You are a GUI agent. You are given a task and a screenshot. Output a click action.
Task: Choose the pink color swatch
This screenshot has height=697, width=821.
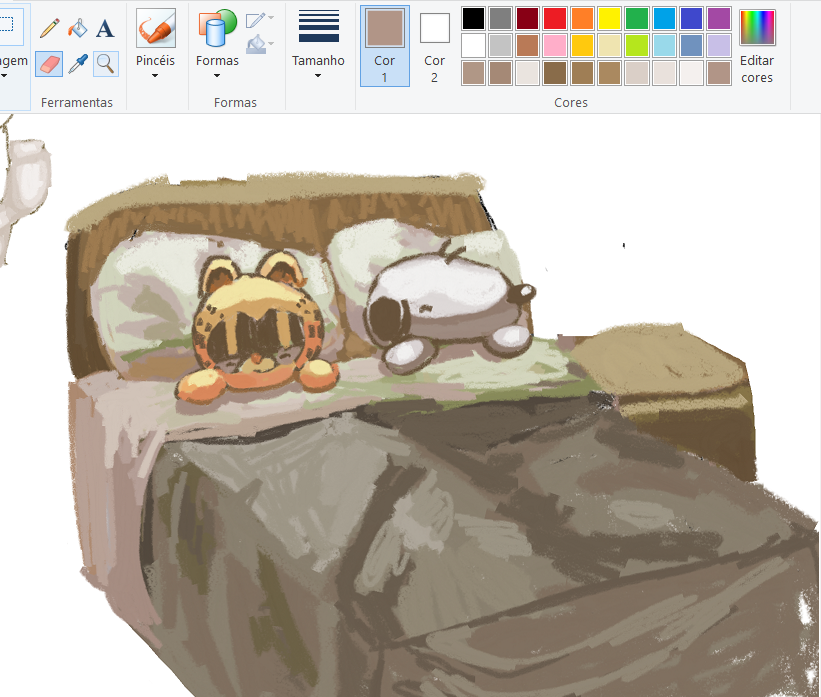[555, 46]
